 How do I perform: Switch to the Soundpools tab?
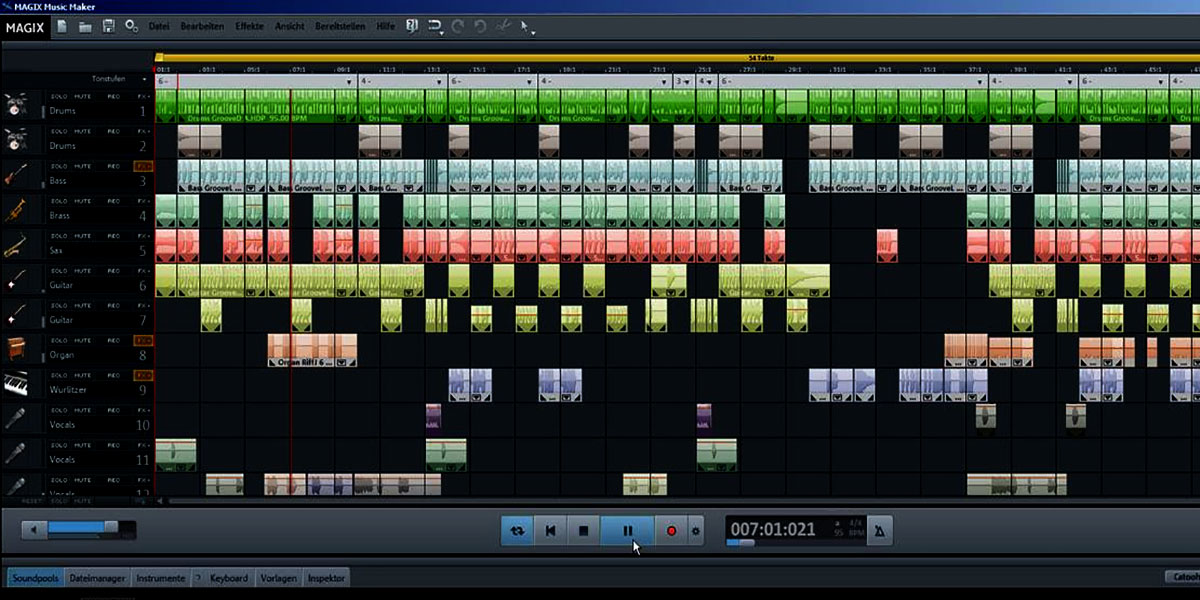click(36, 578)
